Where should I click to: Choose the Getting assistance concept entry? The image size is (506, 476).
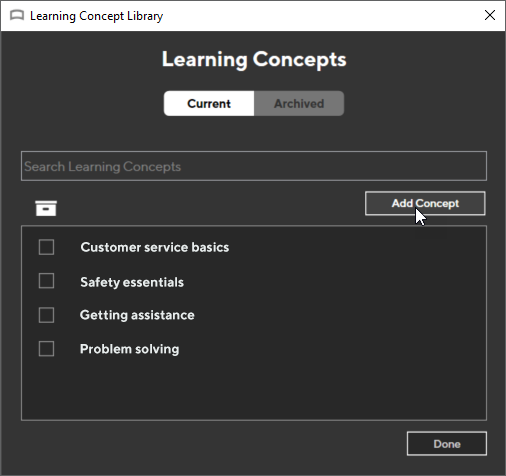[x=137, y=315]
